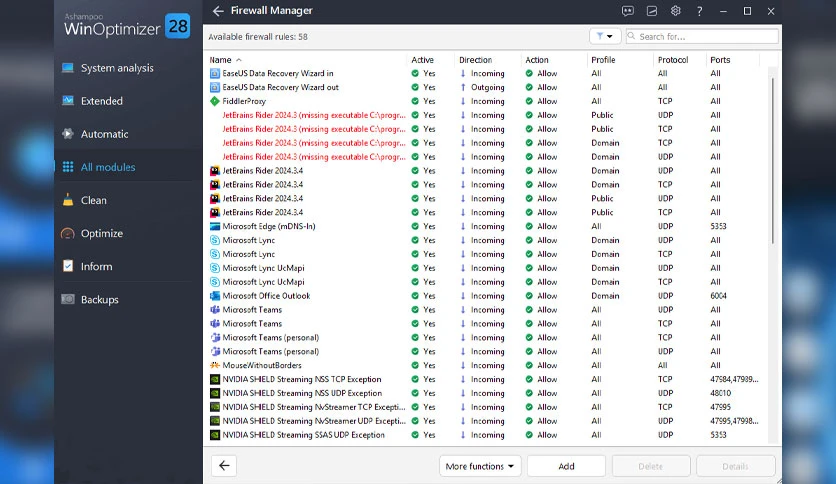
Task: Sort by the Name column header
Action: [x=220, y=60]
